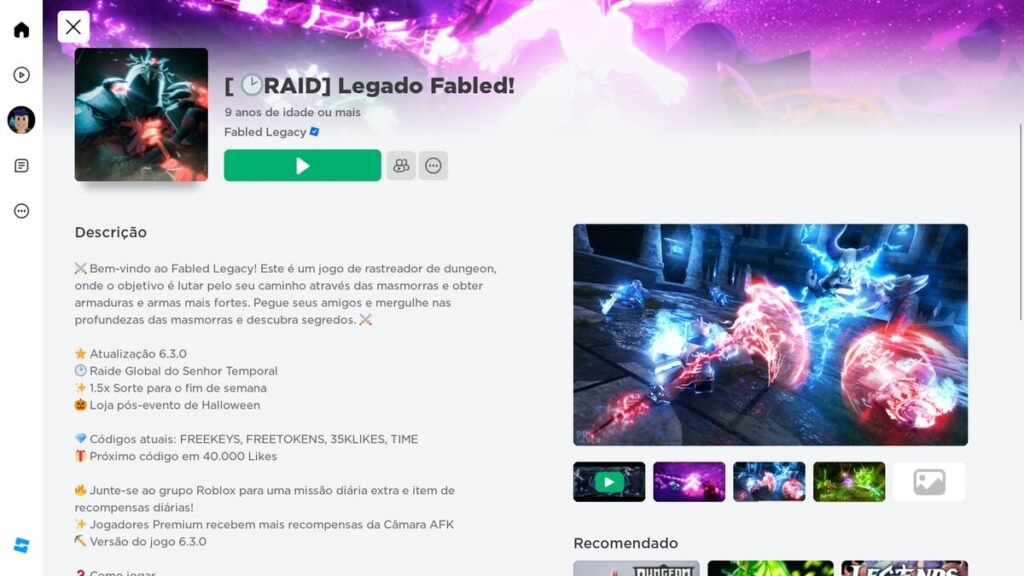Close the game details page

[x=73, y=27]
